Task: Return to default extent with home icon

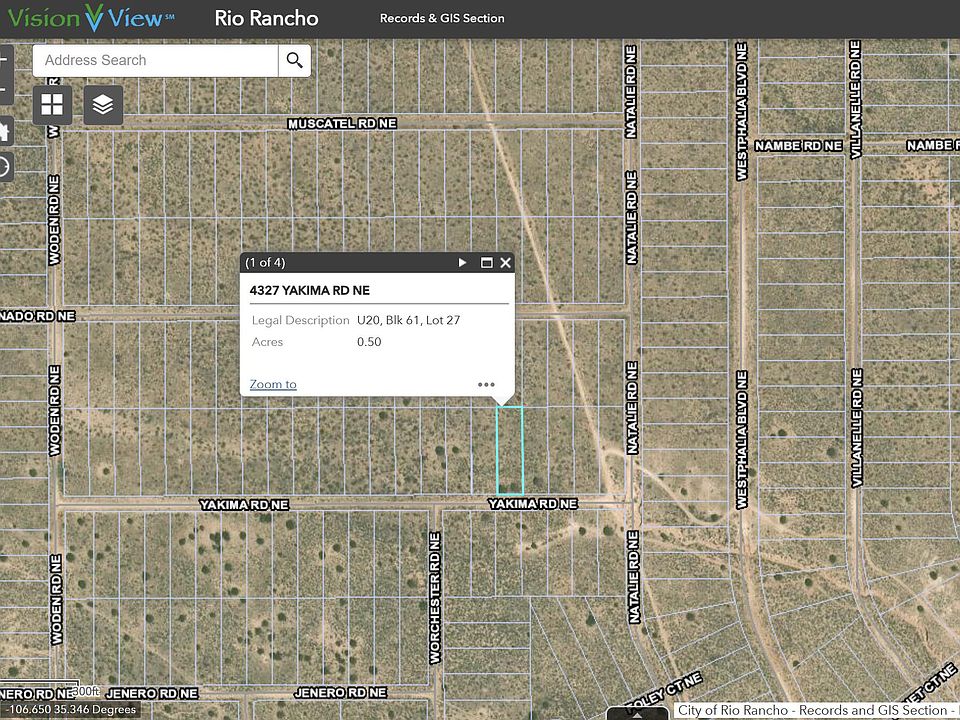Action: click(4, 131)
